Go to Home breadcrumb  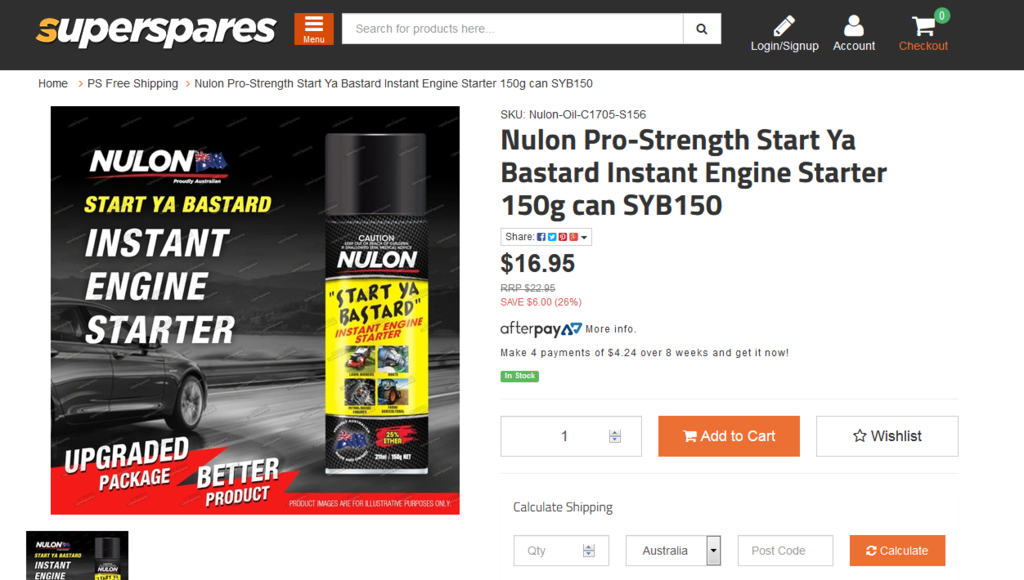pyautogui.click(x=53, y=84)
